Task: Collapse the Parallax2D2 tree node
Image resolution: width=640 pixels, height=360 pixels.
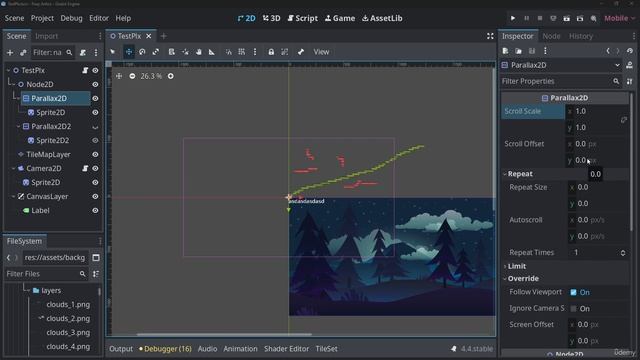Action: tap(18, 127)
